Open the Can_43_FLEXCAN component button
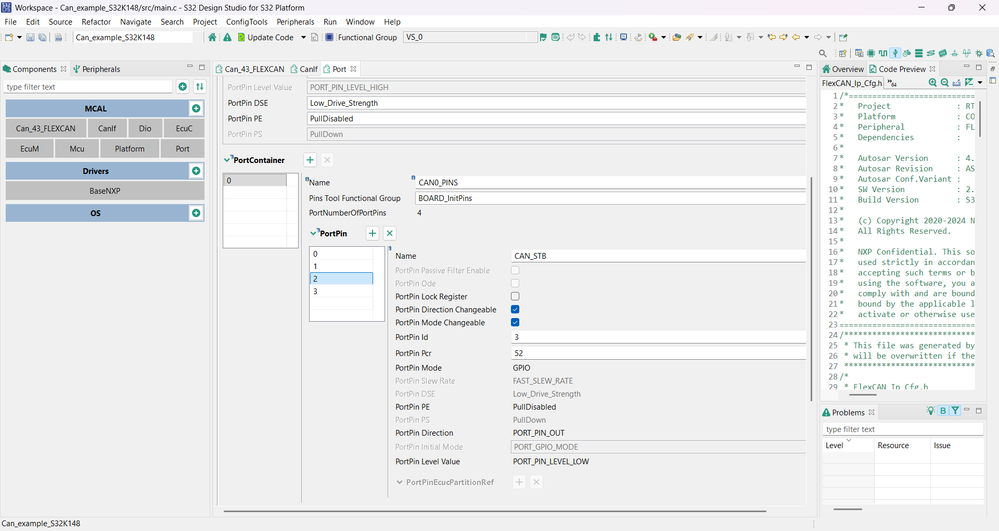This screenshot has width=999, height=531. (x=46, y=128)
